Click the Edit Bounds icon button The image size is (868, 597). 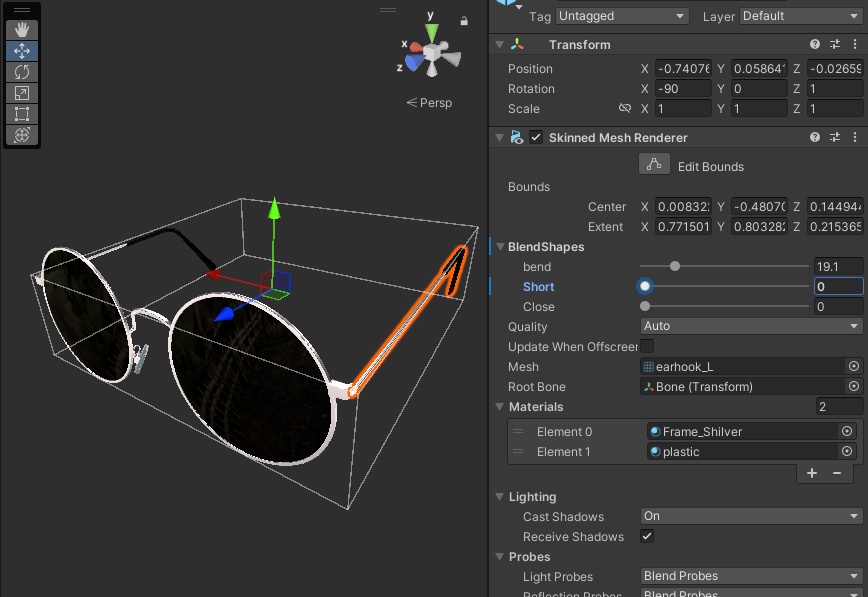(x=653, y=165)
